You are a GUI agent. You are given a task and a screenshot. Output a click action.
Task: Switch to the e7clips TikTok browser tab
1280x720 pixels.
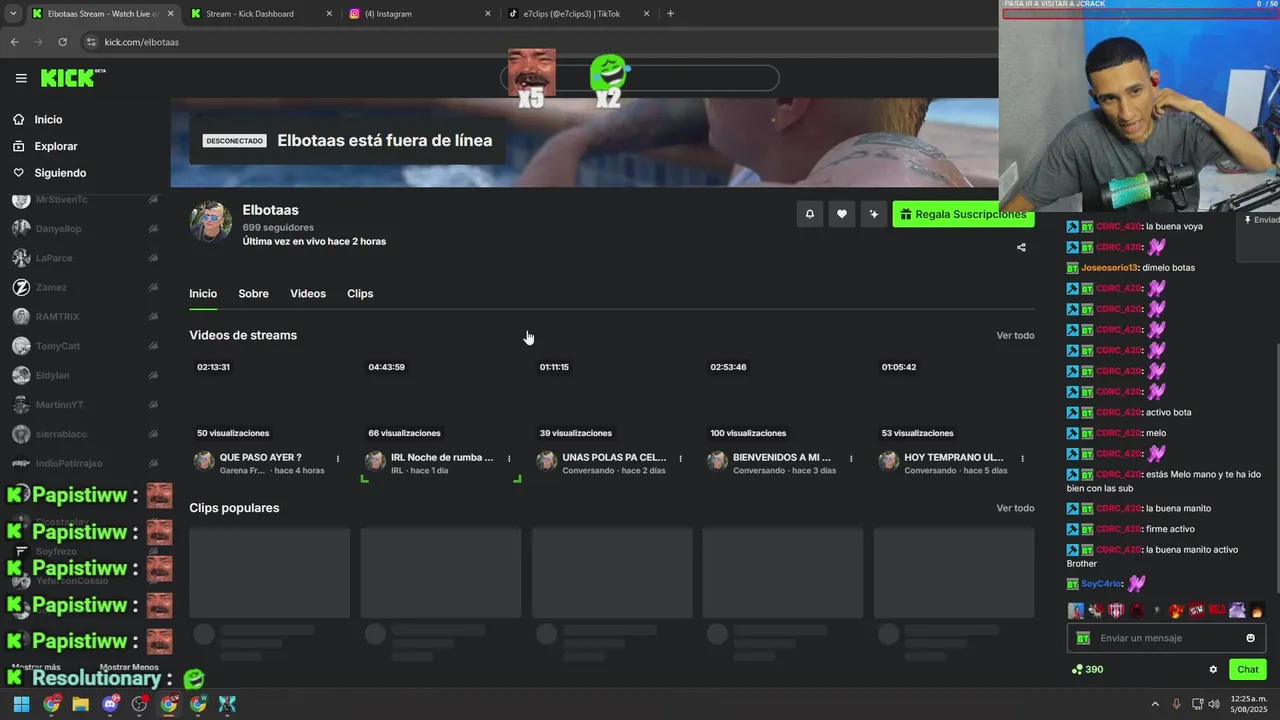pos(579,14)
